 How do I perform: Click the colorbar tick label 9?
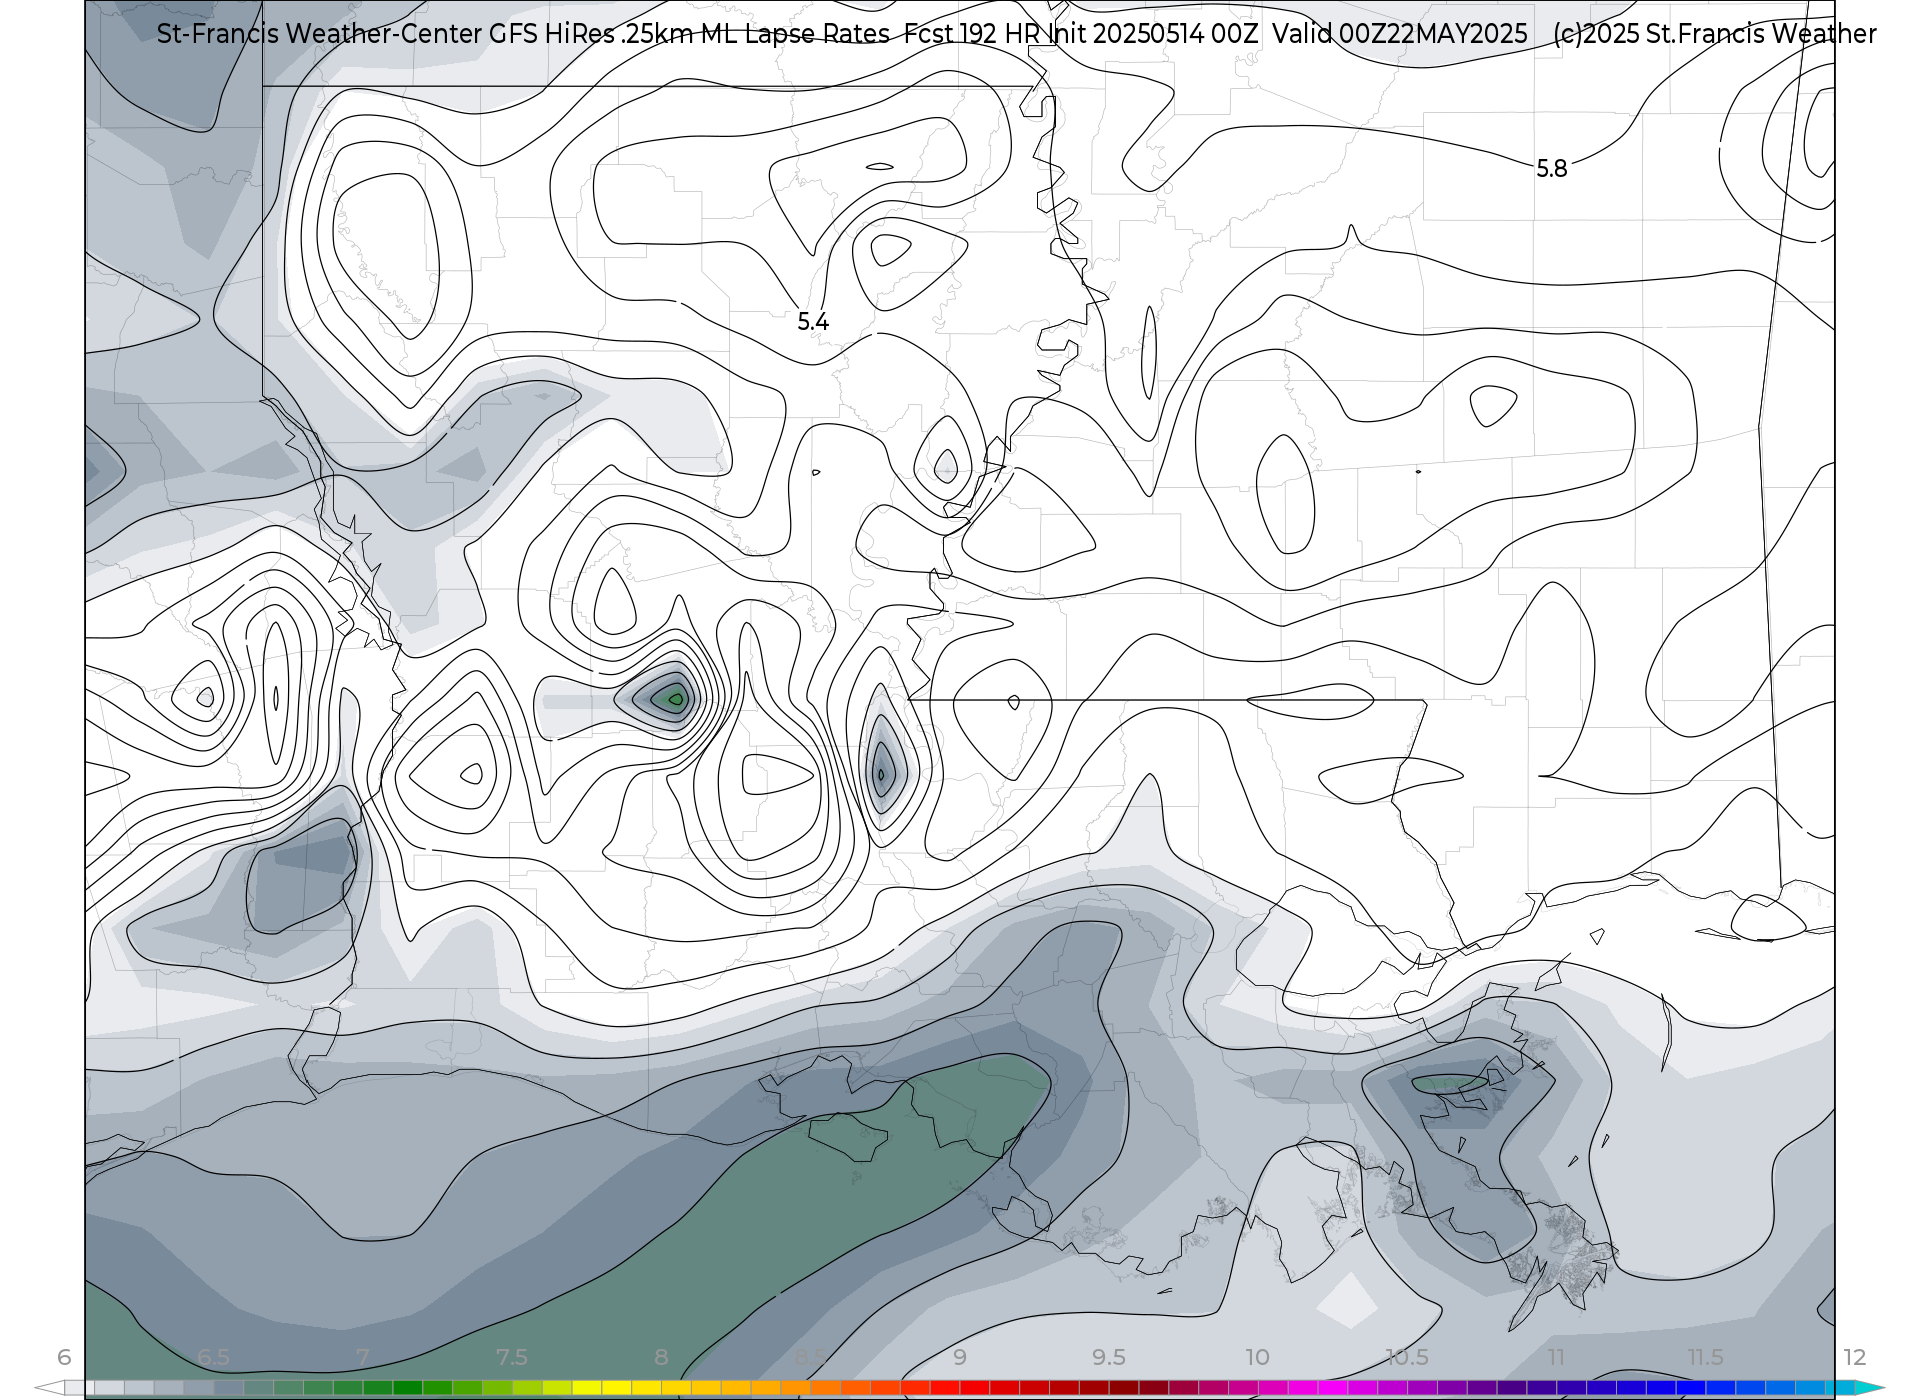tap(959, 1357)
